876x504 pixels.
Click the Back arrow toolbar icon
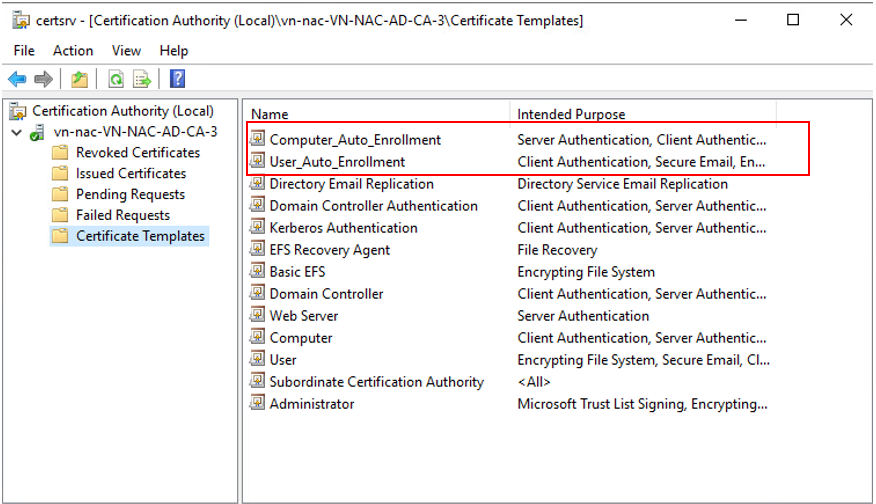pyautogui.click(x=17, y=79)
